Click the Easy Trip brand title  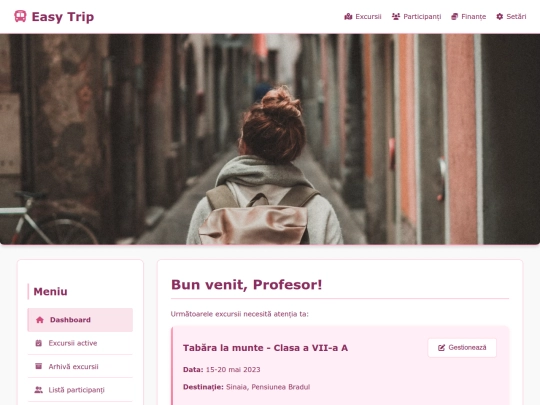63,17
